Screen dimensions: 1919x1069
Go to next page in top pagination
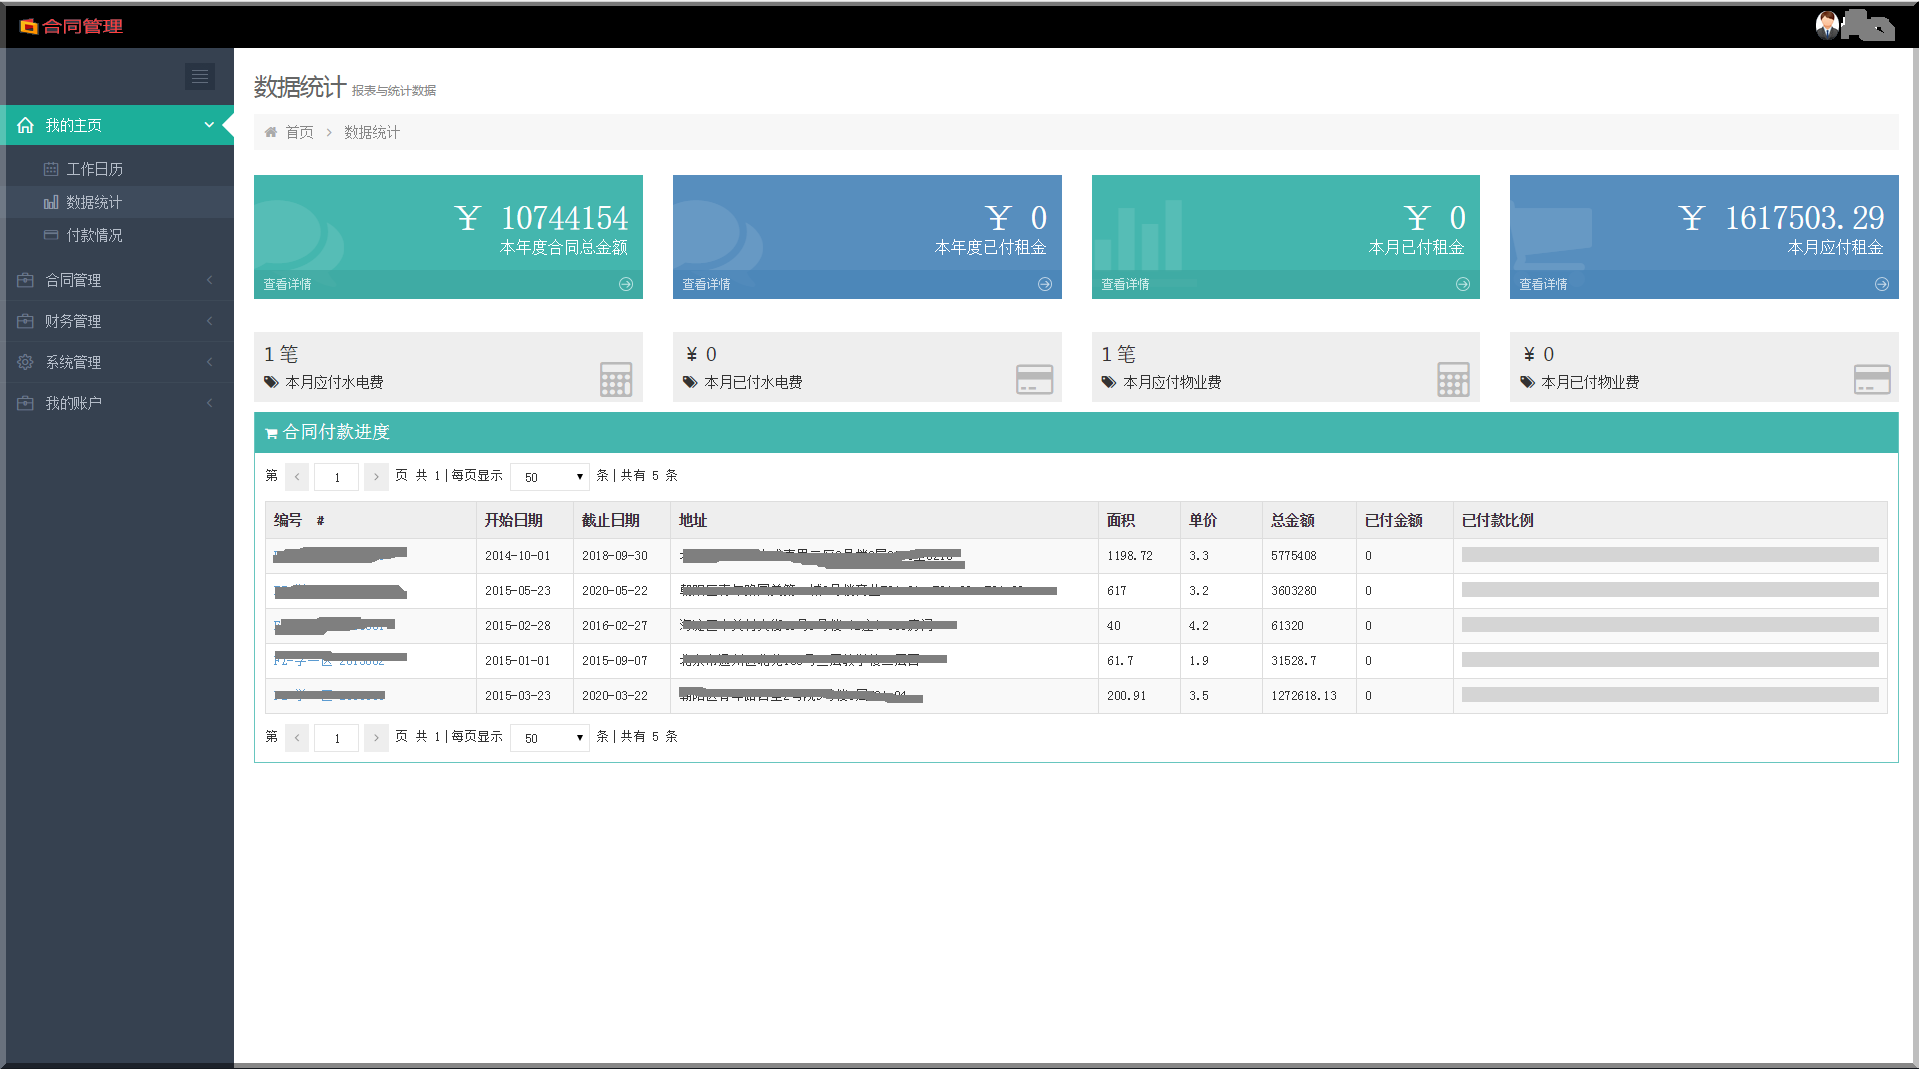tap(376, 477)
